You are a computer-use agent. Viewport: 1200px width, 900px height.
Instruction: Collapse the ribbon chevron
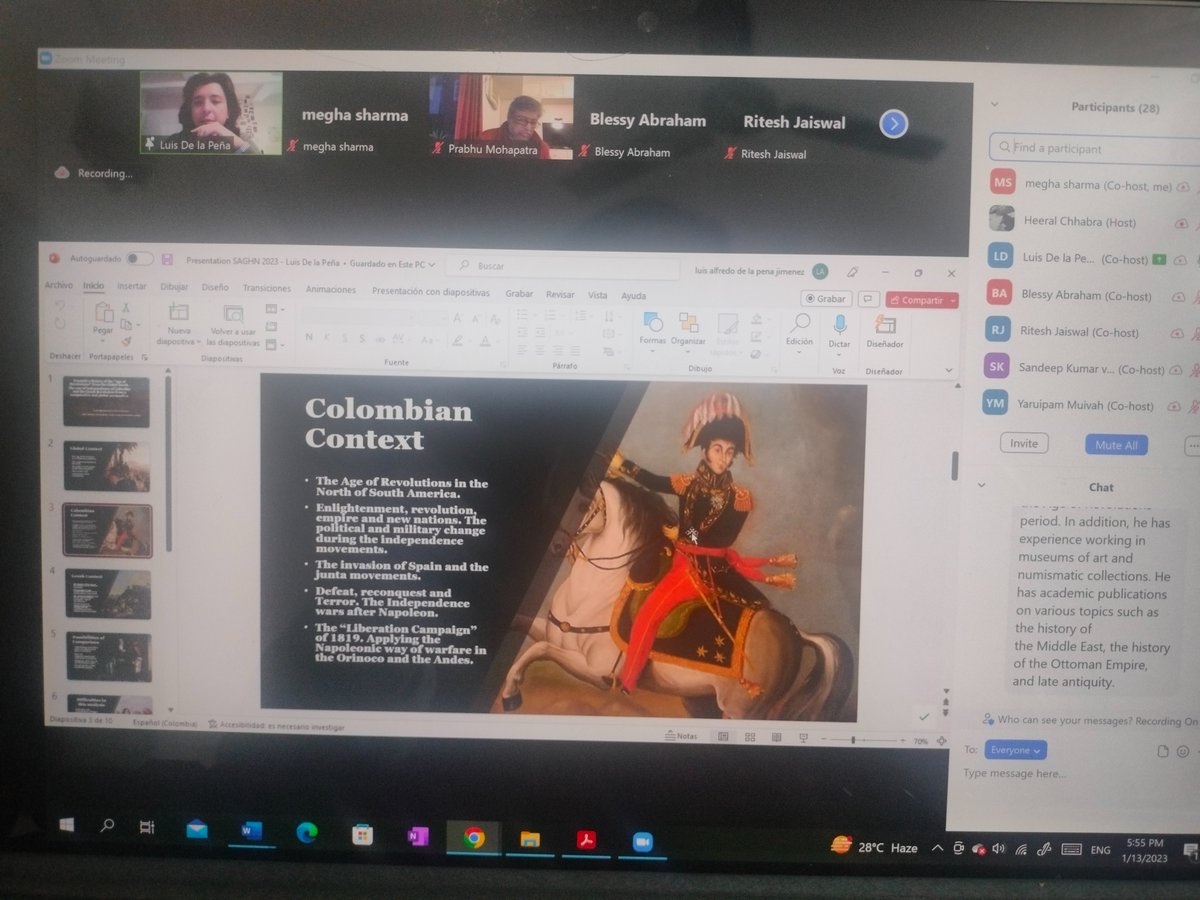948,370
